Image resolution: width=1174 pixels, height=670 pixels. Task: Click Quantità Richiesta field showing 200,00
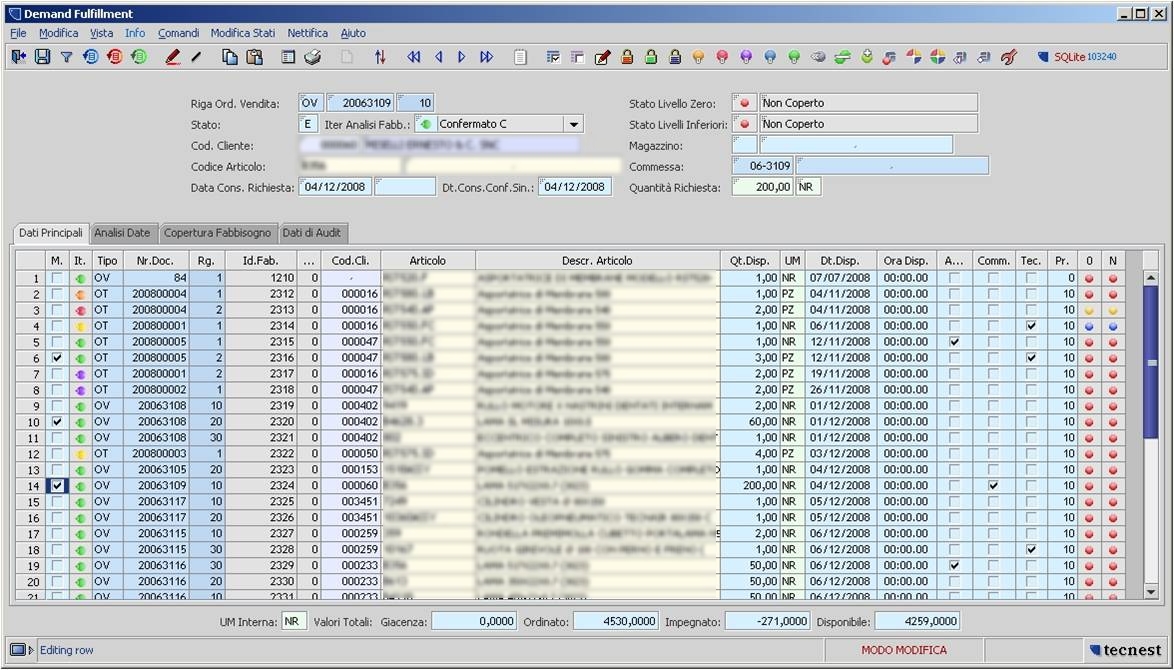(762, 187)
